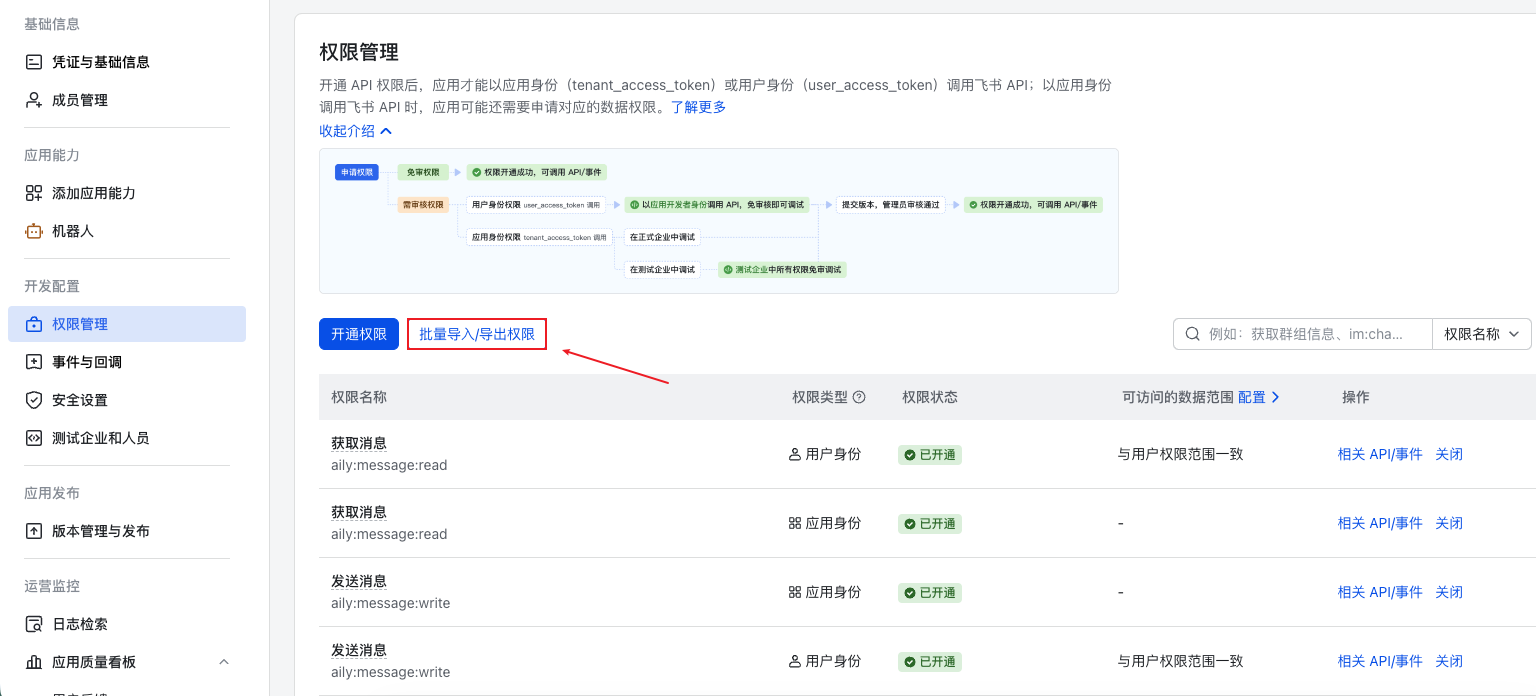Click the 了解更多 link

tap(700, 106)
